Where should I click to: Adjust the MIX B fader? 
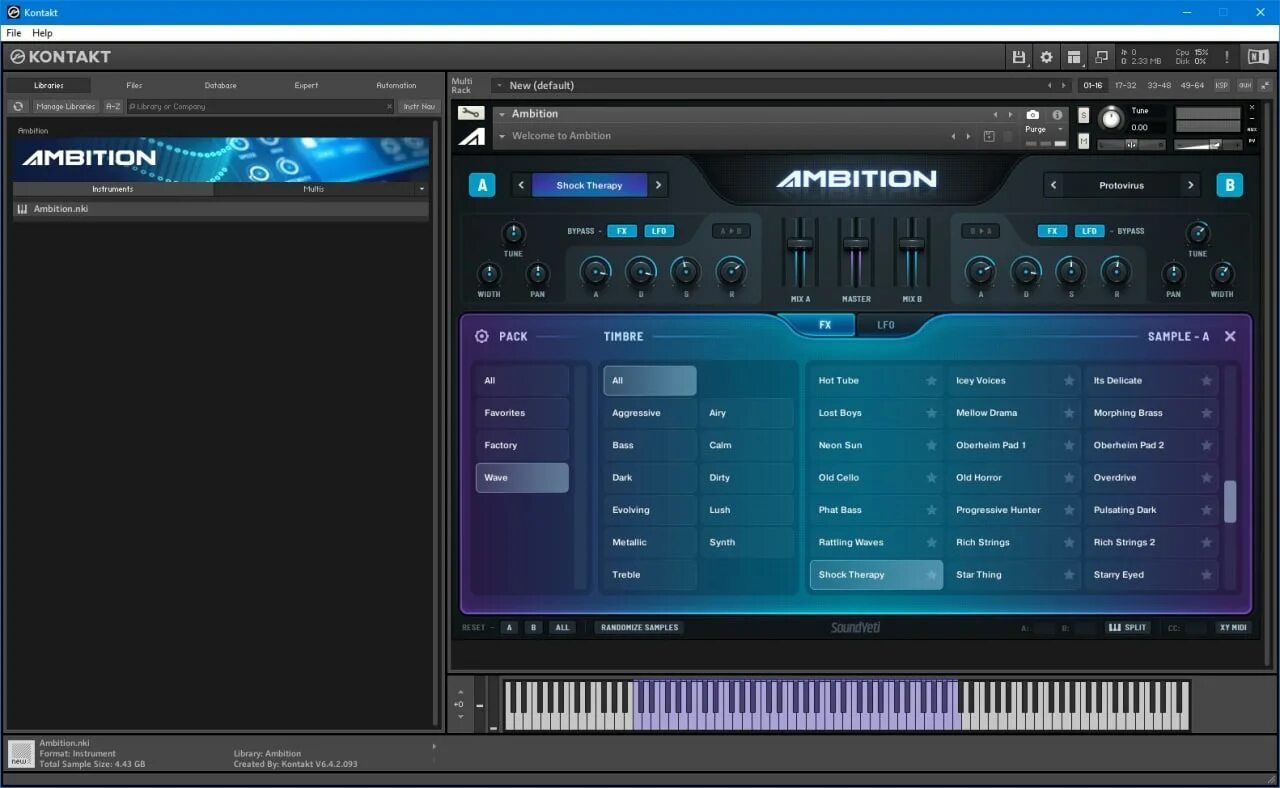click(x=911, y=244)
